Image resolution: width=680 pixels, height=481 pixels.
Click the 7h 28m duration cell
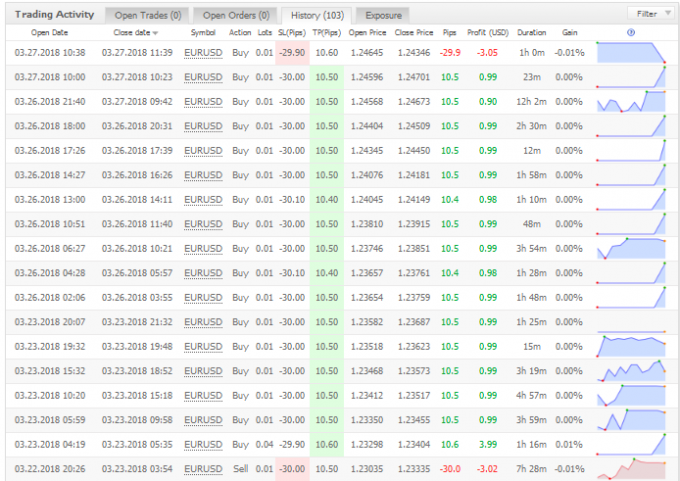pyautogui.click(x=531, y=469)
